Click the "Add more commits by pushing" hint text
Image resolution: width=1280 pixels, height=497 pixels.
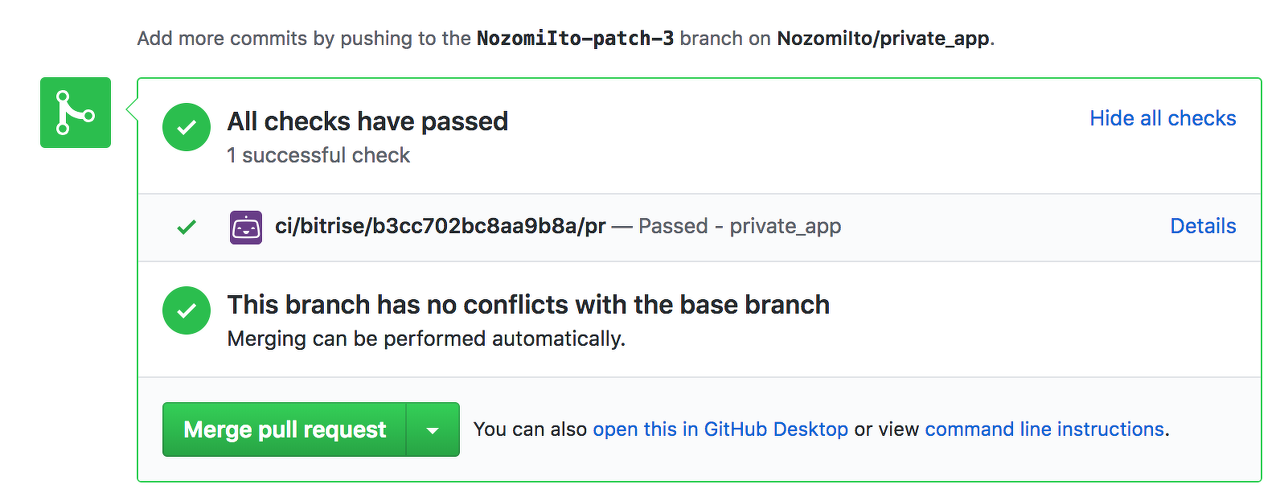tap(304, 39)
